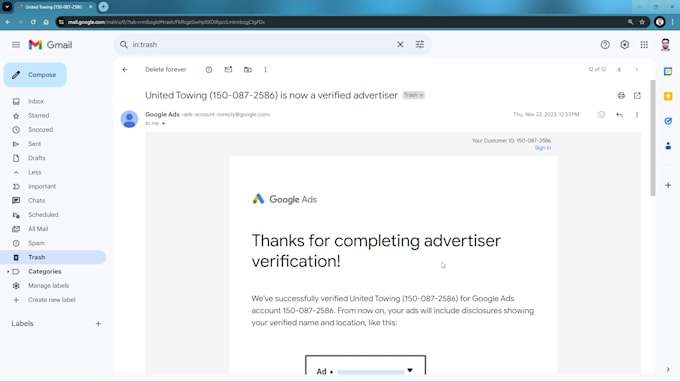Open message More options three dots
Image resolution: width=680 pixels, height=382 pixels.
point(637,114)
